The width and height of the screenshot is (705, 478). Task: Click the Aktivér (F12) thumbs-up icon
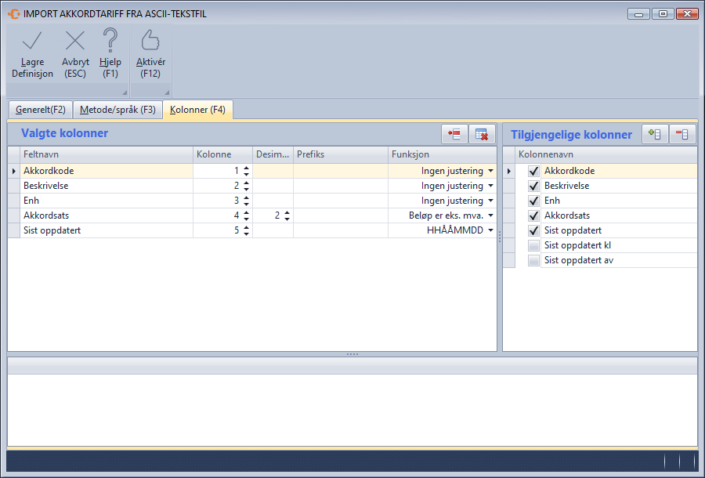(x=150, y=41)
